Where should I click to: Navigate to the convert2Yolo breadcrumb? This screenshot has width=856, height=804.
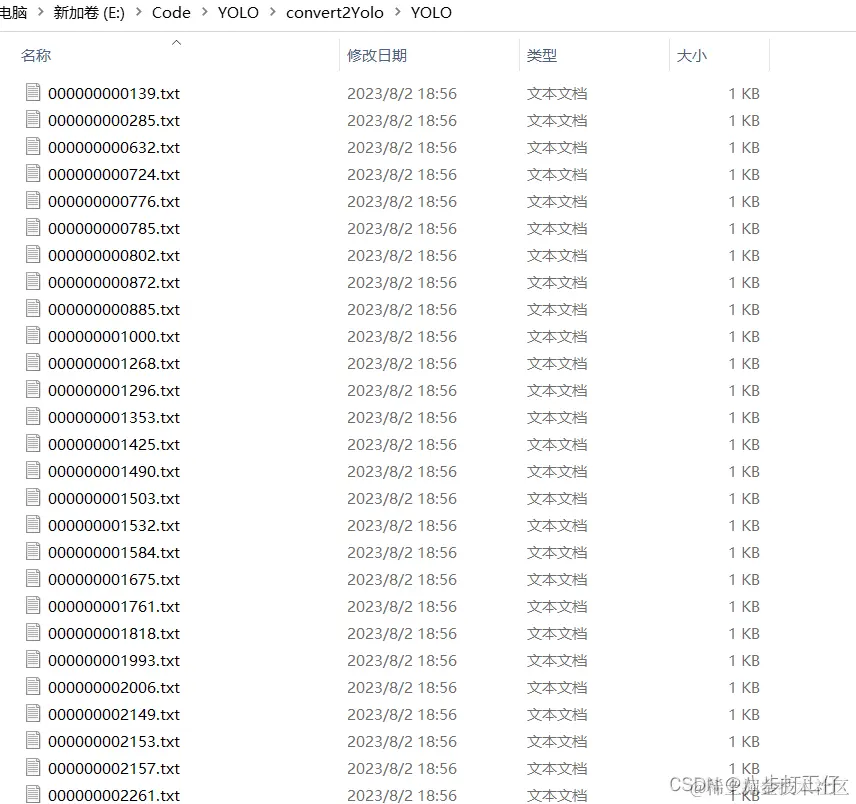click(x=335, y=13)
